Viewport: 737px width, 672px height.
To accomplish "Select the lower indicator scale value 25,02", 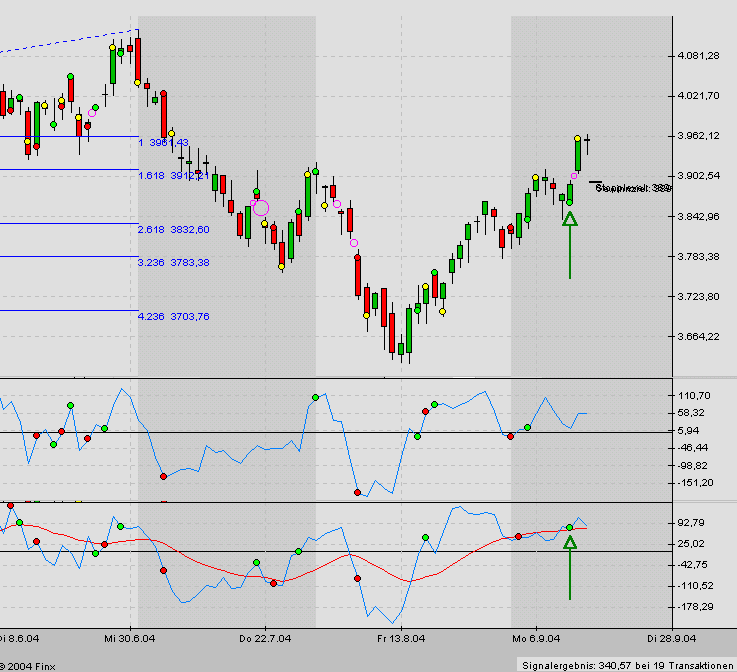I will (x=691, y=544).
